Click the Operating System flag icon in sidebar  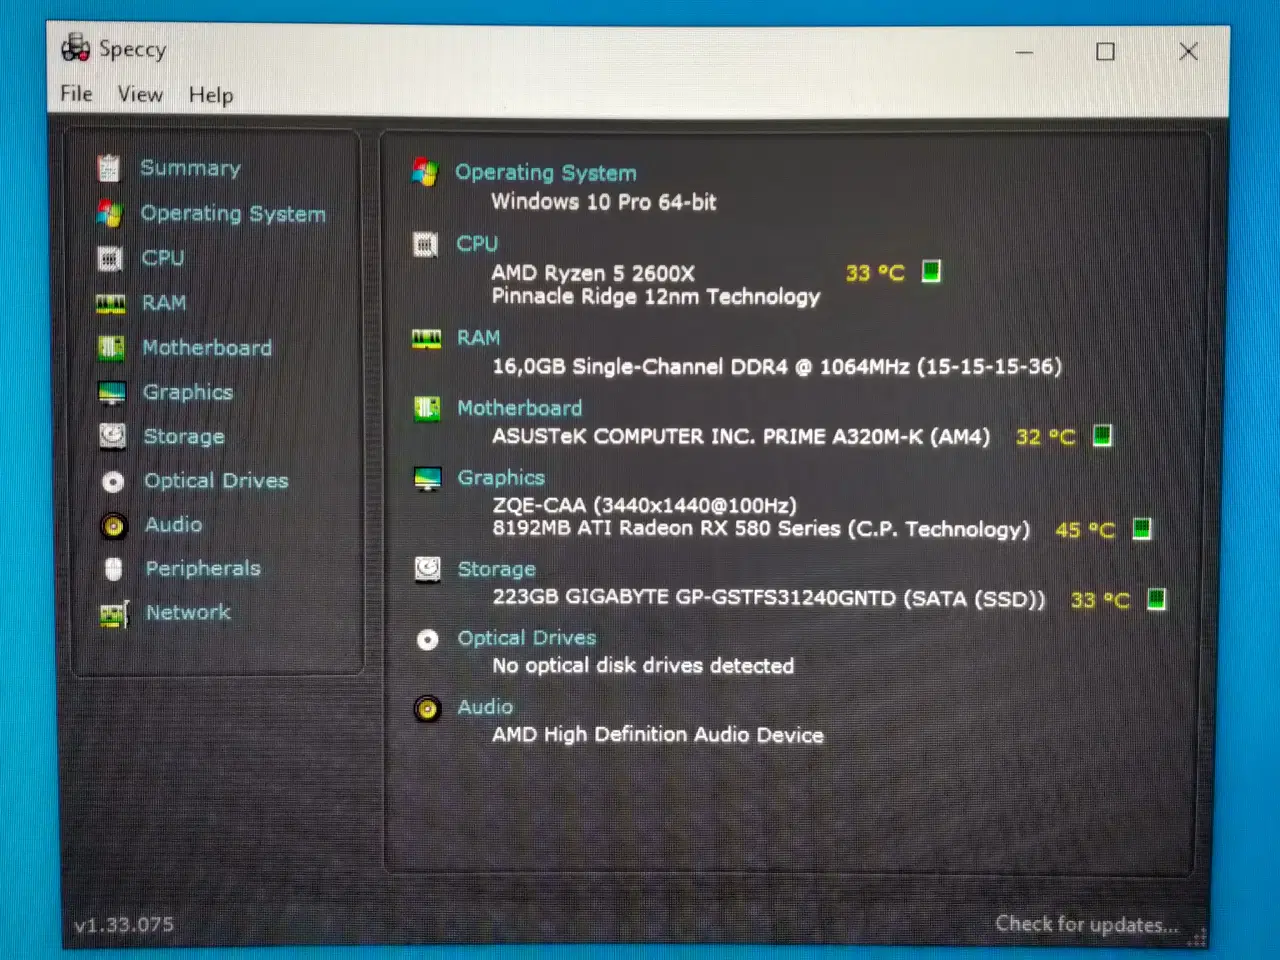tap(109, 213)
